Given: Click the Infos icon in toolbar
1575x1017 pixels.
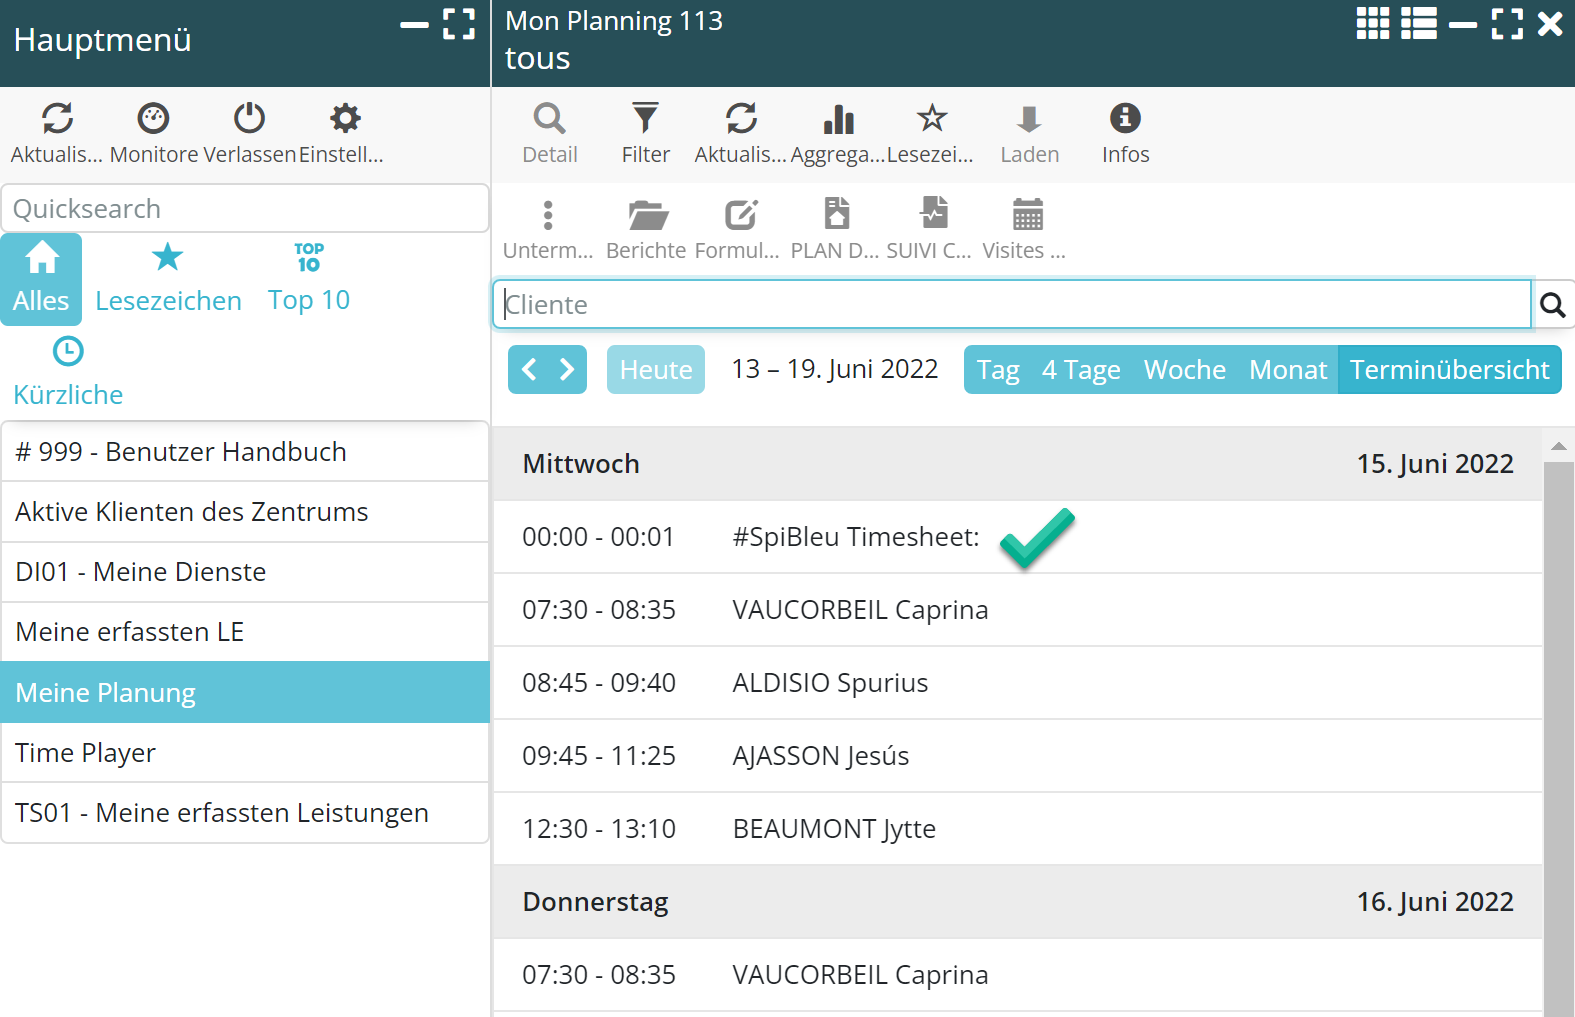Looking at the screenshot, I should coord(1125,119).
